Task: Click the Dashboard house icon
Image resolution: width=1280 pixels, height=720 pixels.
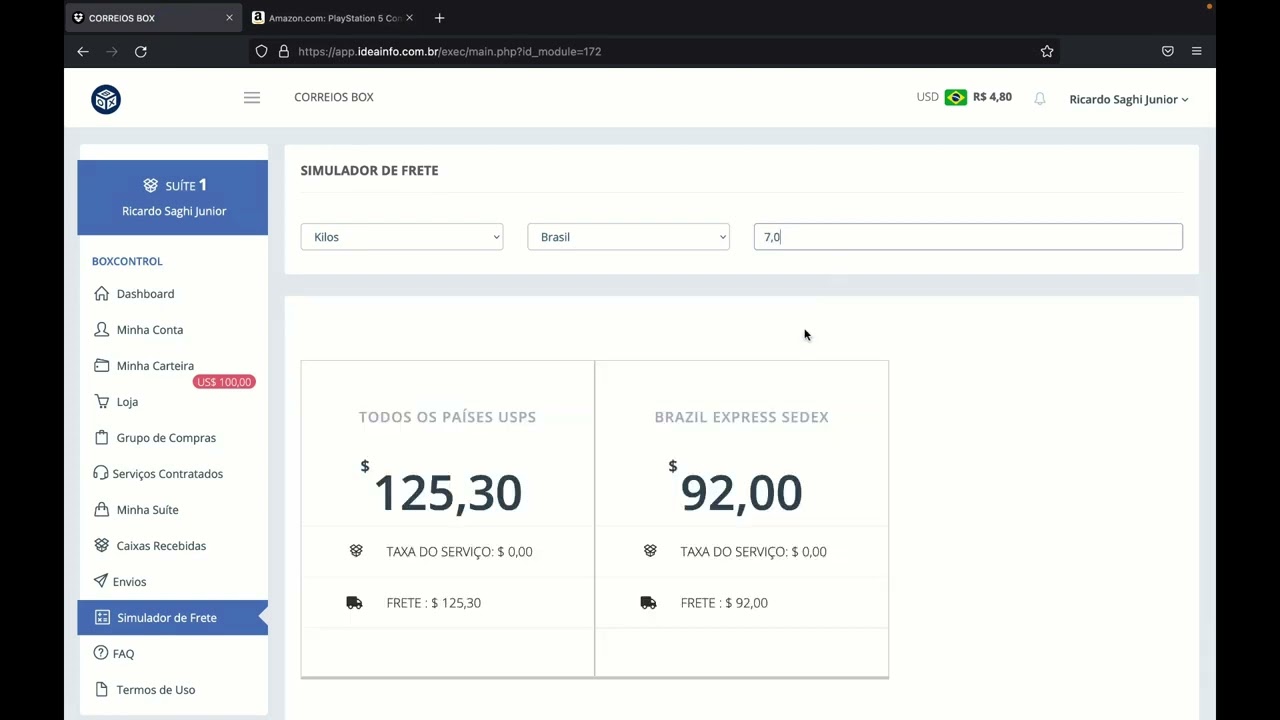Action: (x=102, y=293)
